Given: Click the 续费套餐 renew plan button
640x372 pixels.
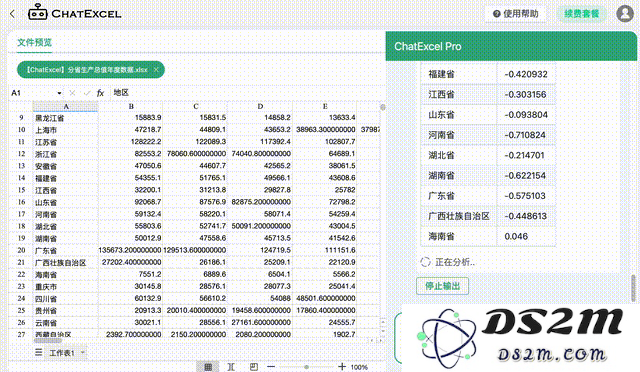Looking at the screenshot, I should pos(582,14).
